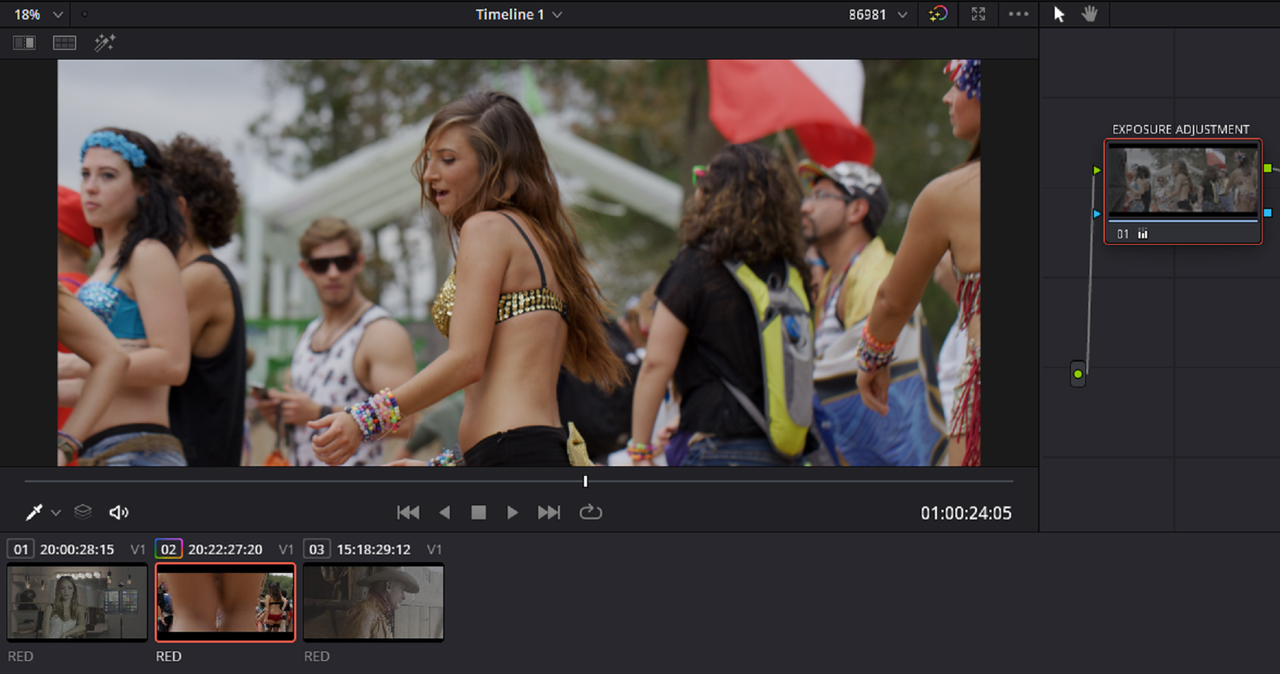Expand the eyedropper tool options chevron

(56, 513)
